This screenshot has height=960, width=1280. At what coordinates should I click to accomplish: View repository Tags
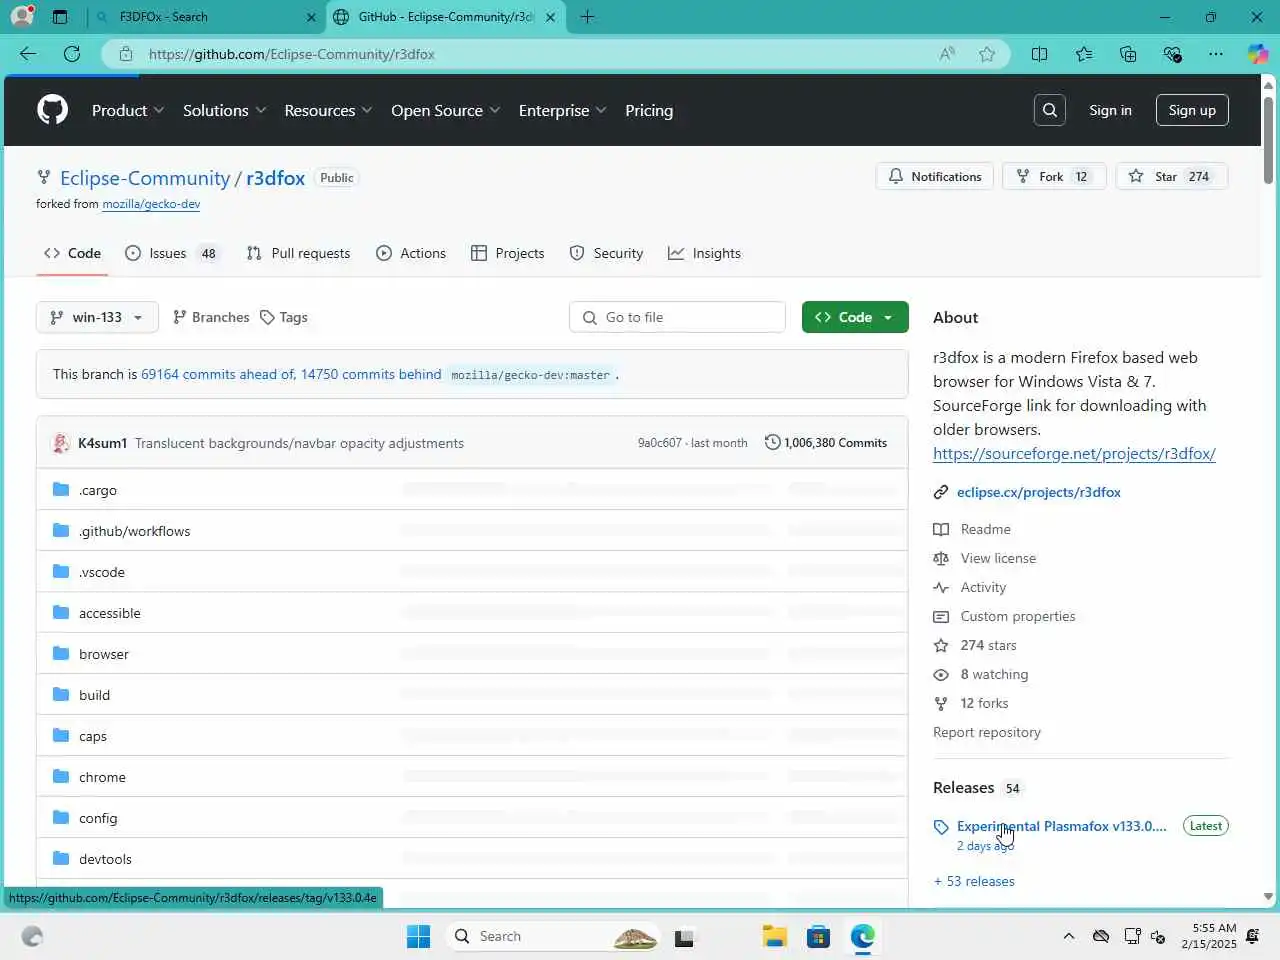[284, 317]
